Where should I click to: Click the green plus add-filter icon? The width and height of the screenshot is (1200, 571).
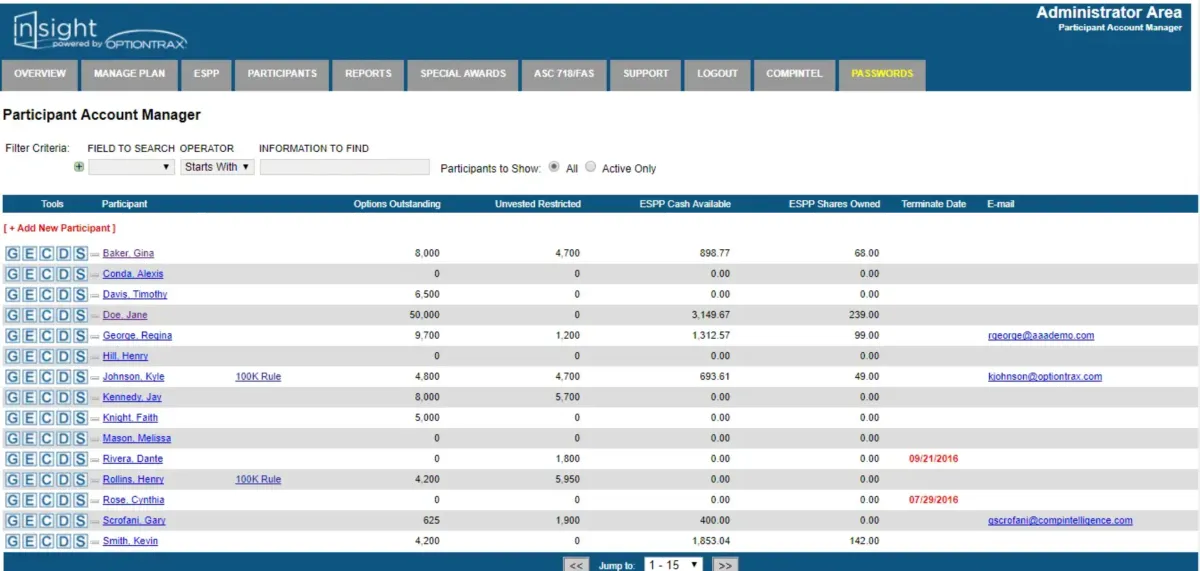tap(79, 167)
